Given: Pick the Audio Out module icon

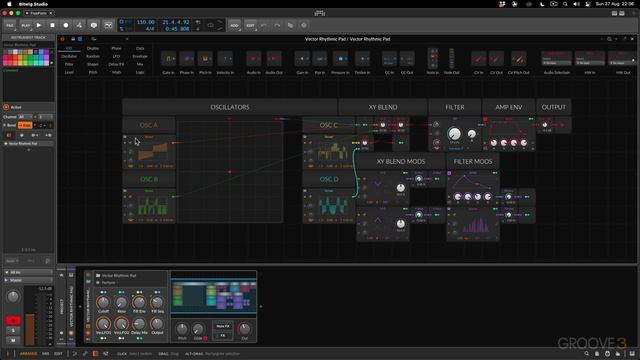Looking at the screenshot, I should (x=274, y=59).
